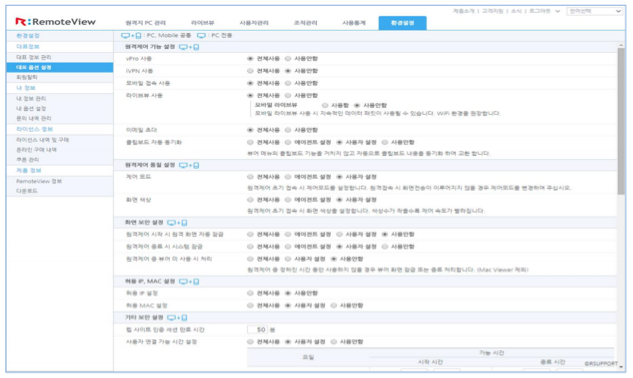Open 온라인 구매 내역 in sidebar
The height and width of the screenshot is (378, 633).
click(36, 150)
